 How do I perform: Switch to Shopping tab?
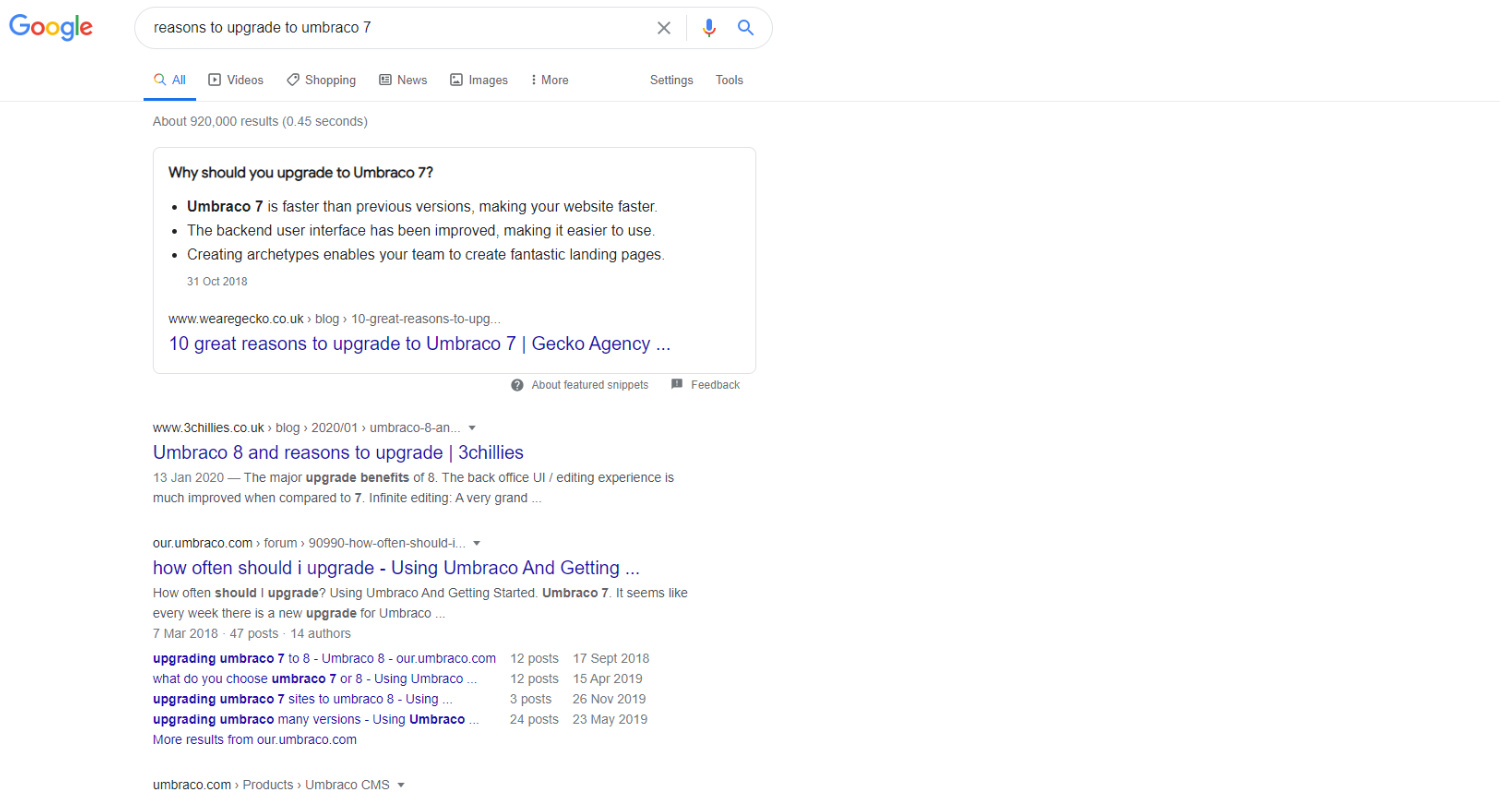[x=321, y=80]
